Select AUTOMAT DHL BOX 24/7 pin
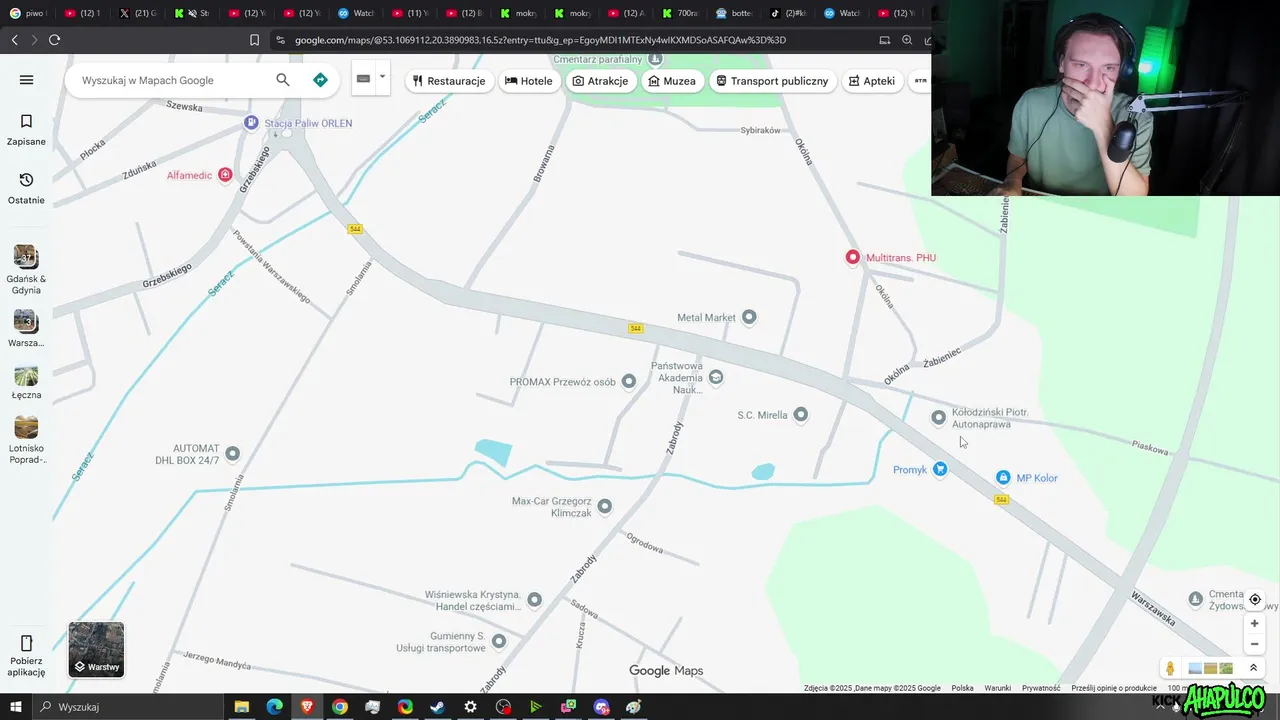1280x720 pixels. point(233,453)
